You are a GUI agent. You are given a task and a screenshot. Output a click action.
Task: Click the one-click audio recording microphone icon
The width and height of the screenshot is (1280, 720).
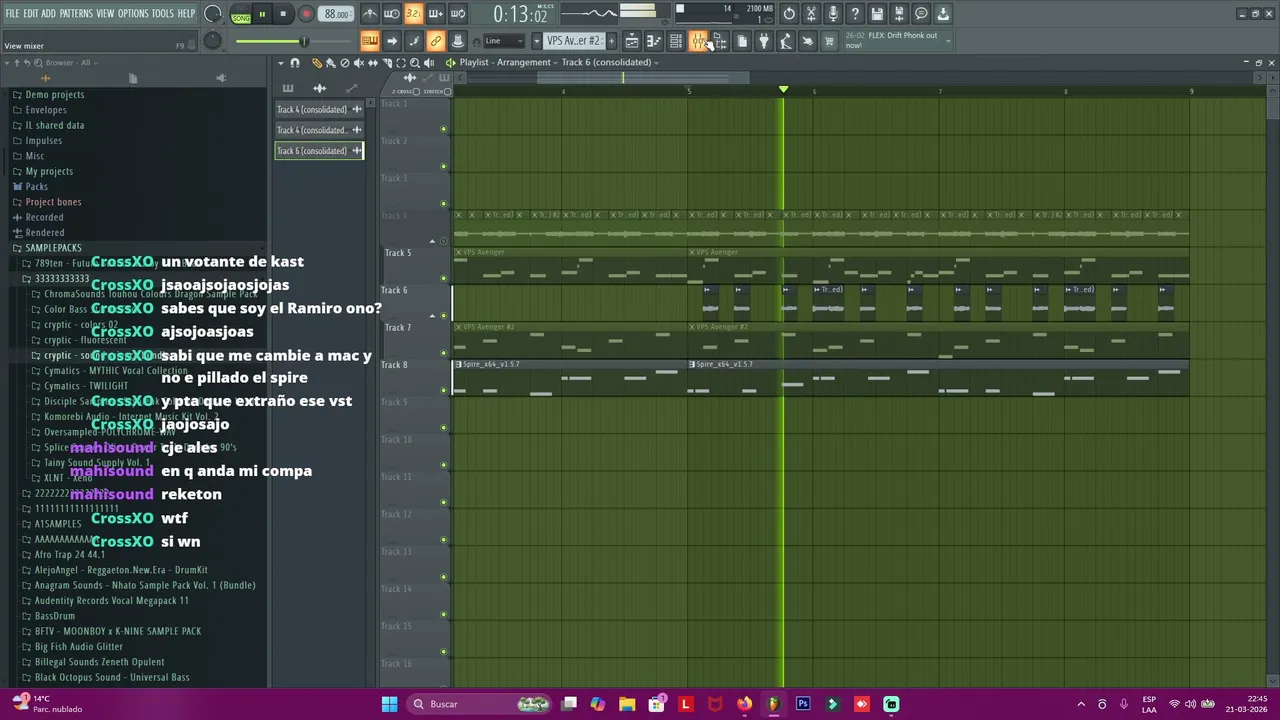[833, 14]
